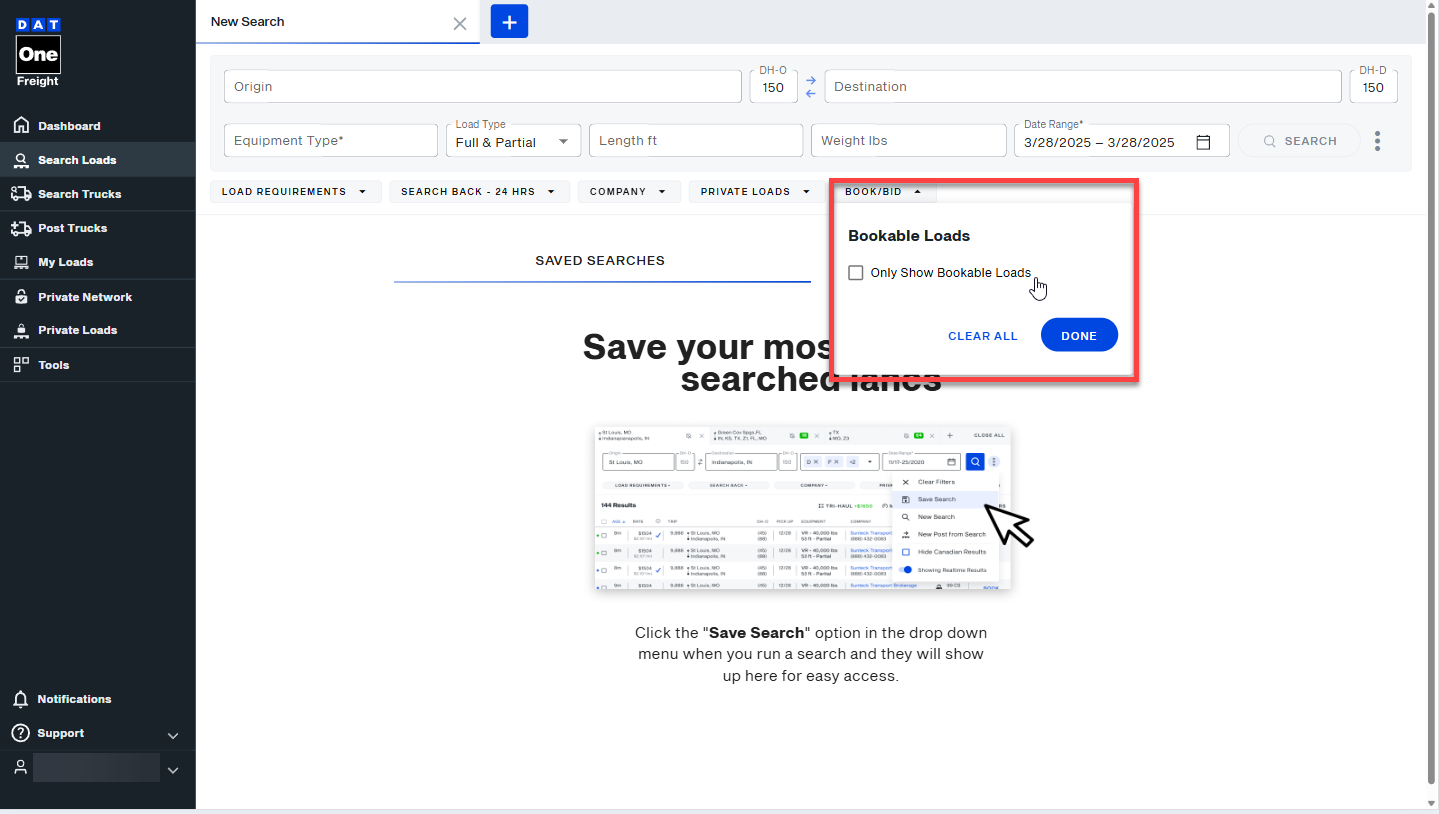
Task: Click the Support question mark icon
Action: pos(20,733)
